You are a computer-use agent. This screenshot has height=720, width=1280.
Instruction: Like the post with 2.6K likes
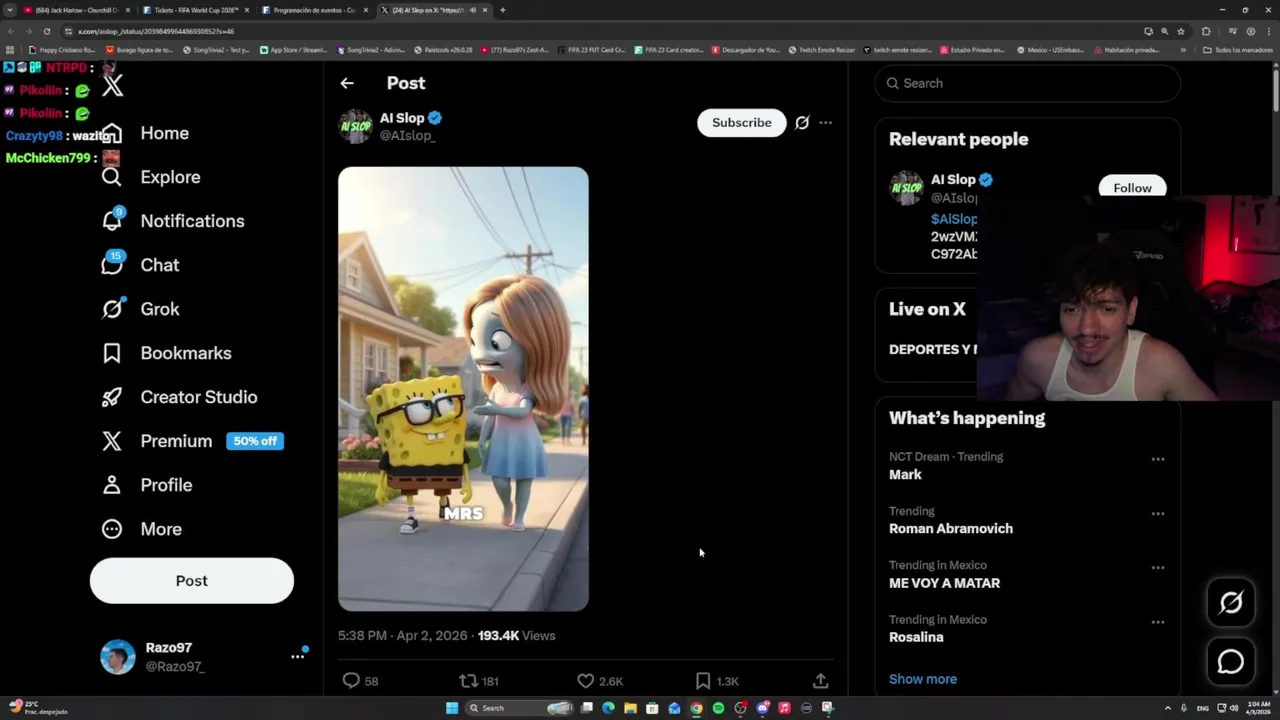click(600, 681)
